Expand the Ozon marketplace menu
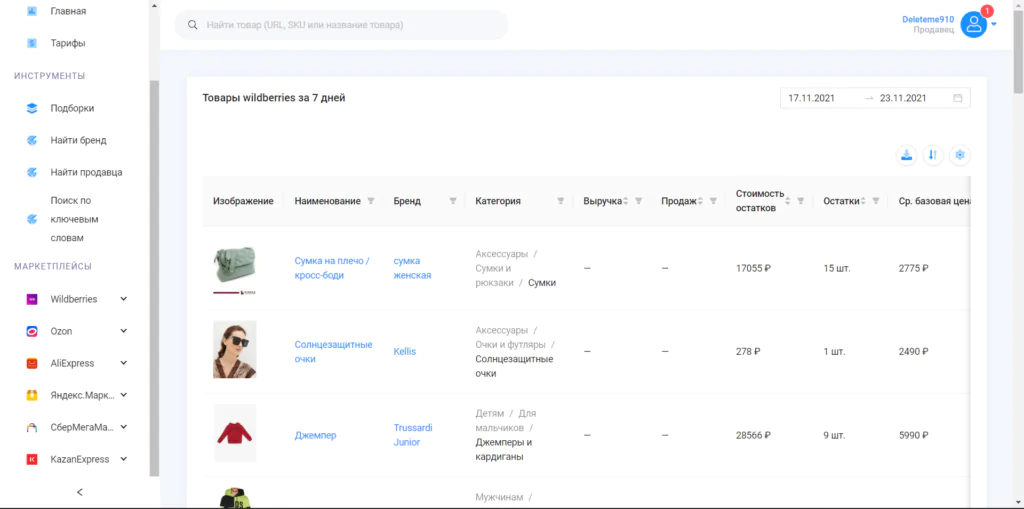This screenshot has height=509, width=1024. (x=124, y=331)
